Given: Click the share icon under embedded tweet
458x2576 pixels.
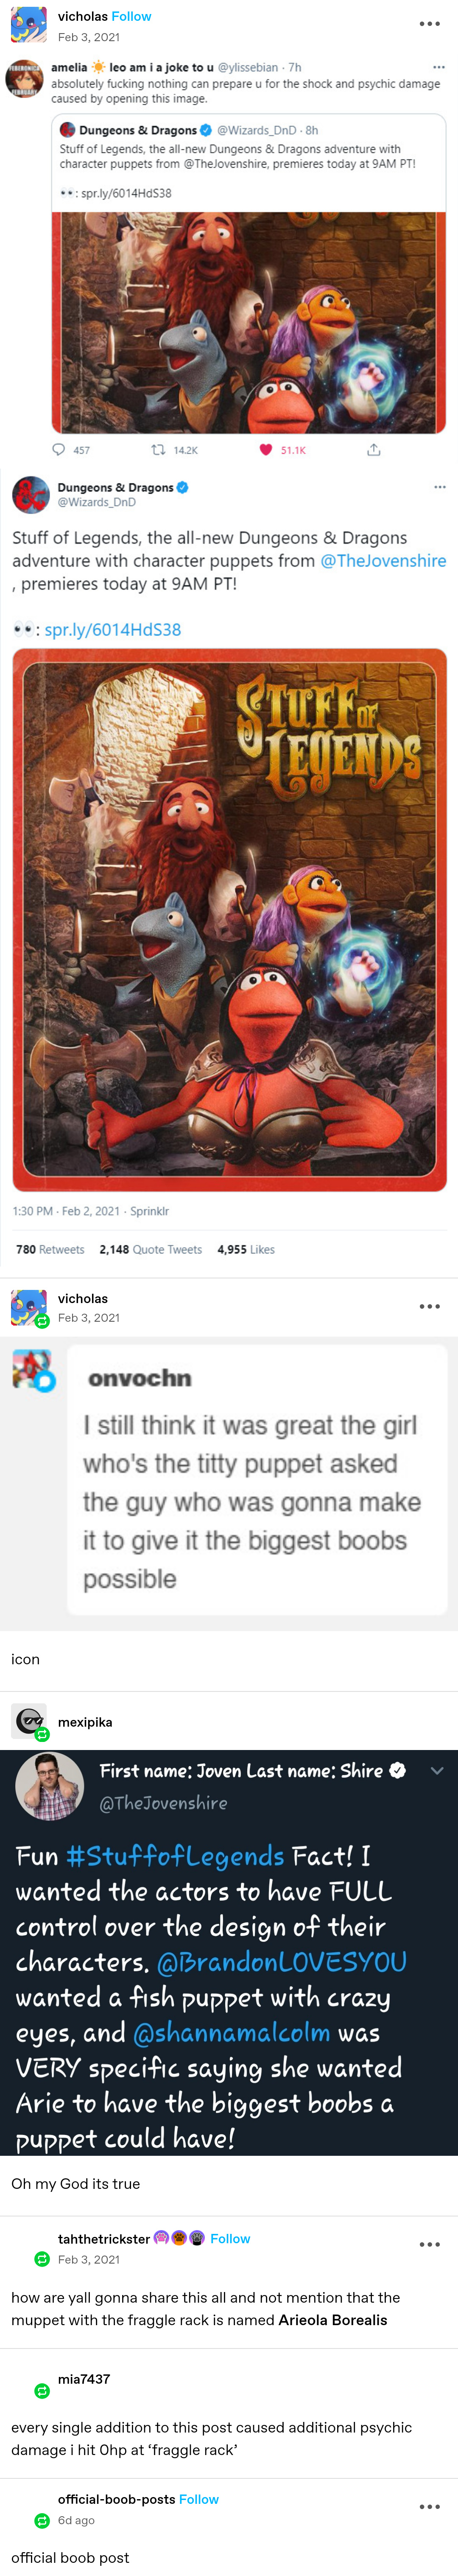Looking at the screenshot, I should 373,450.
